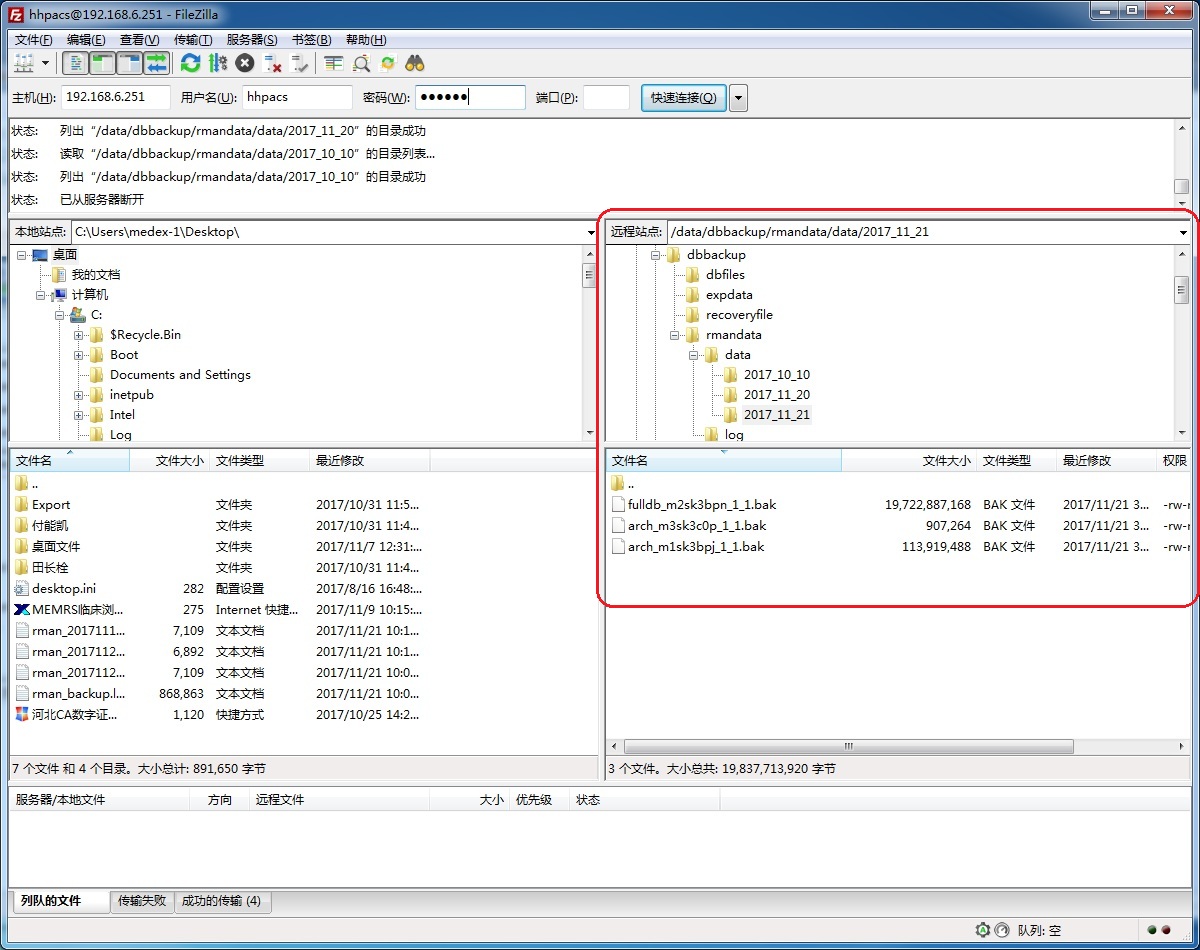Toggle directory comparison icon
The width and height of the screenshot is (1200, 950).
(361, 63)
